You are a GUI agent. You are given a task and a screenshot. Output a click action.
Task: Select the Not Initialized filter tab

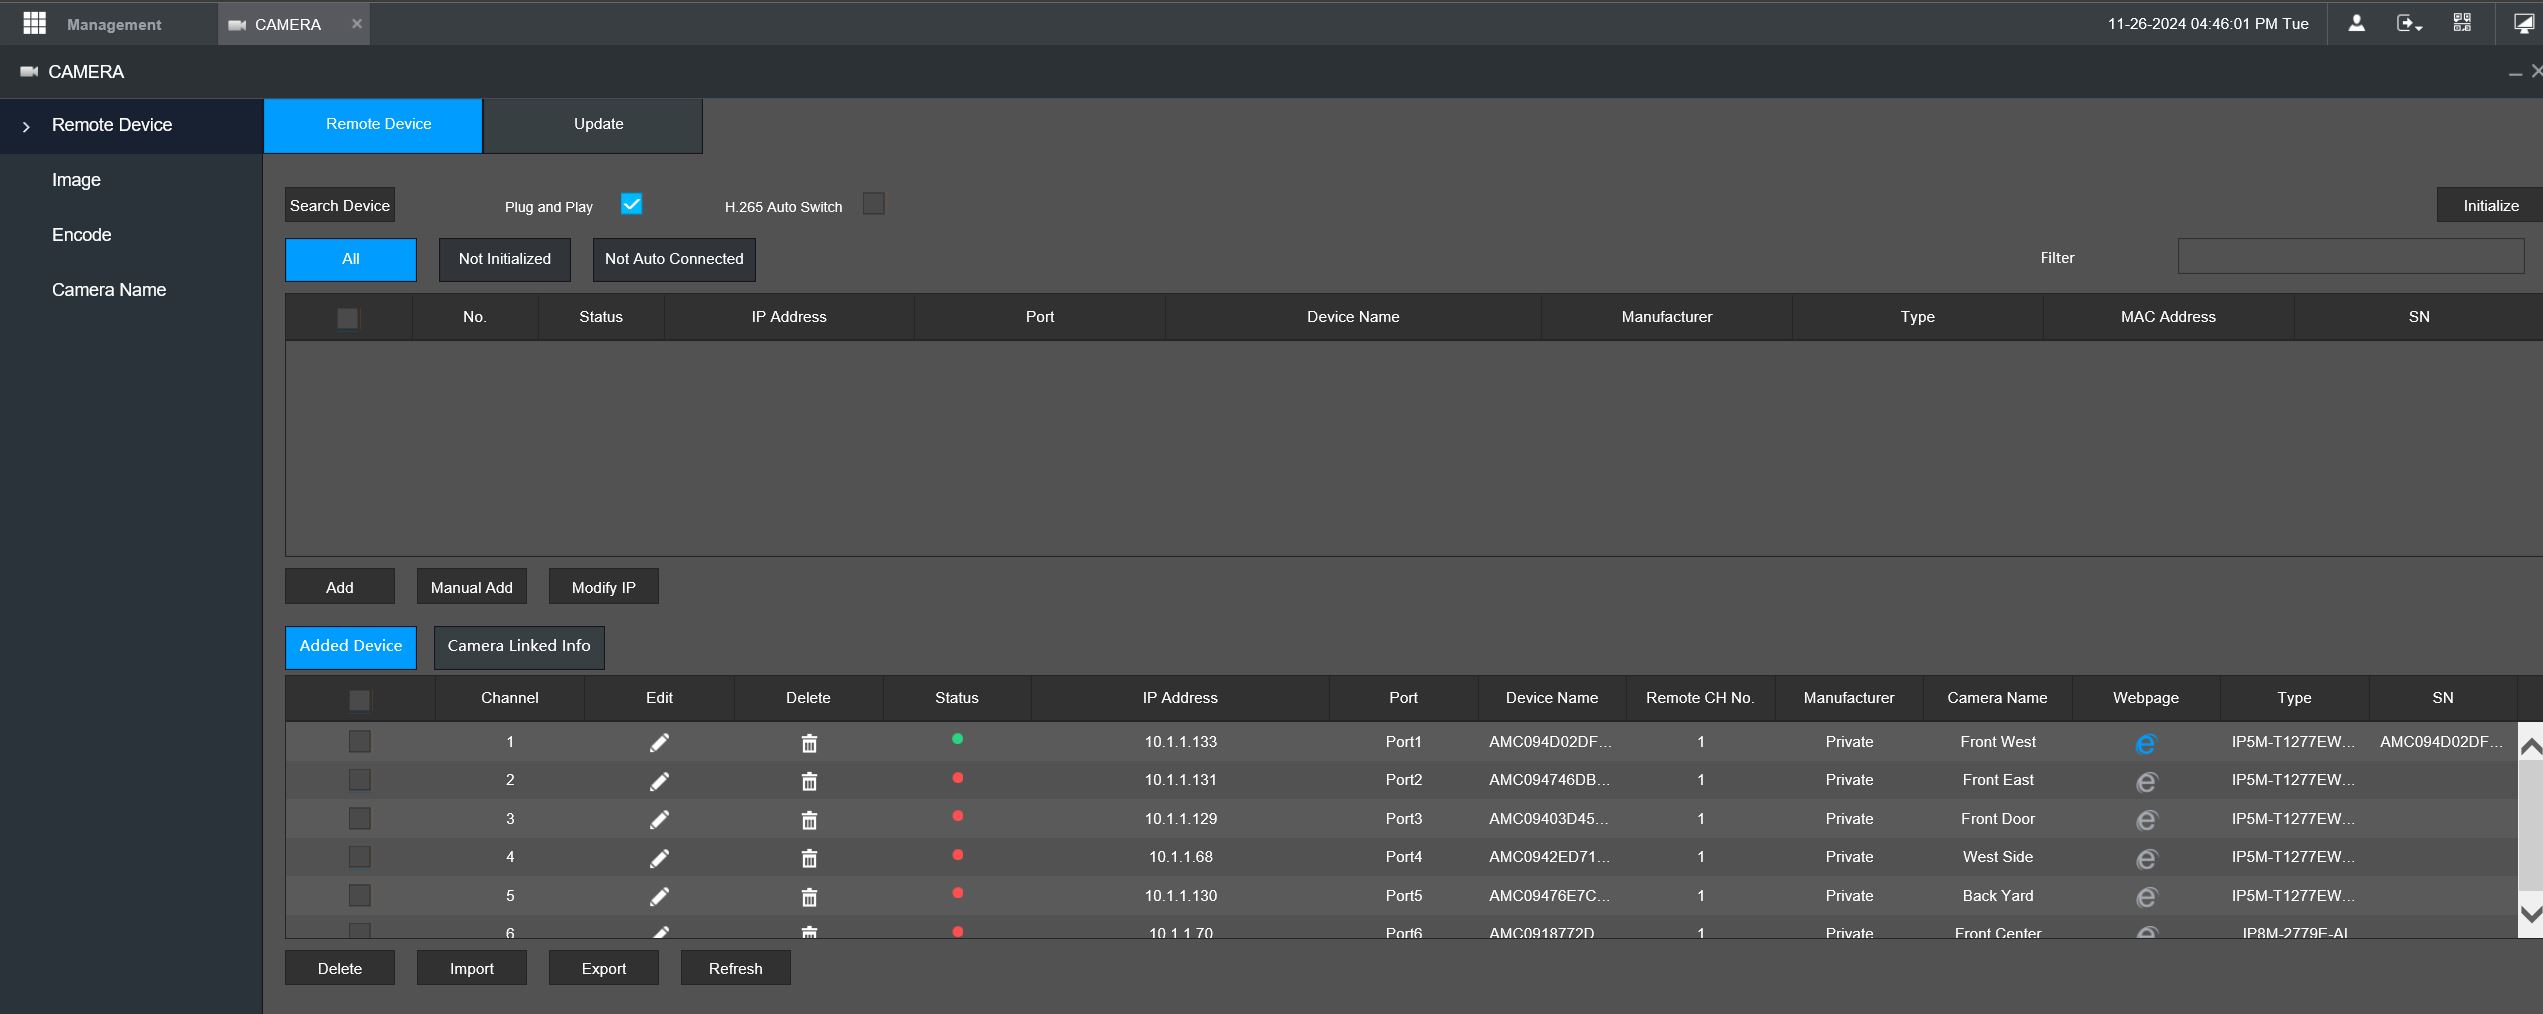pos(505,259)
